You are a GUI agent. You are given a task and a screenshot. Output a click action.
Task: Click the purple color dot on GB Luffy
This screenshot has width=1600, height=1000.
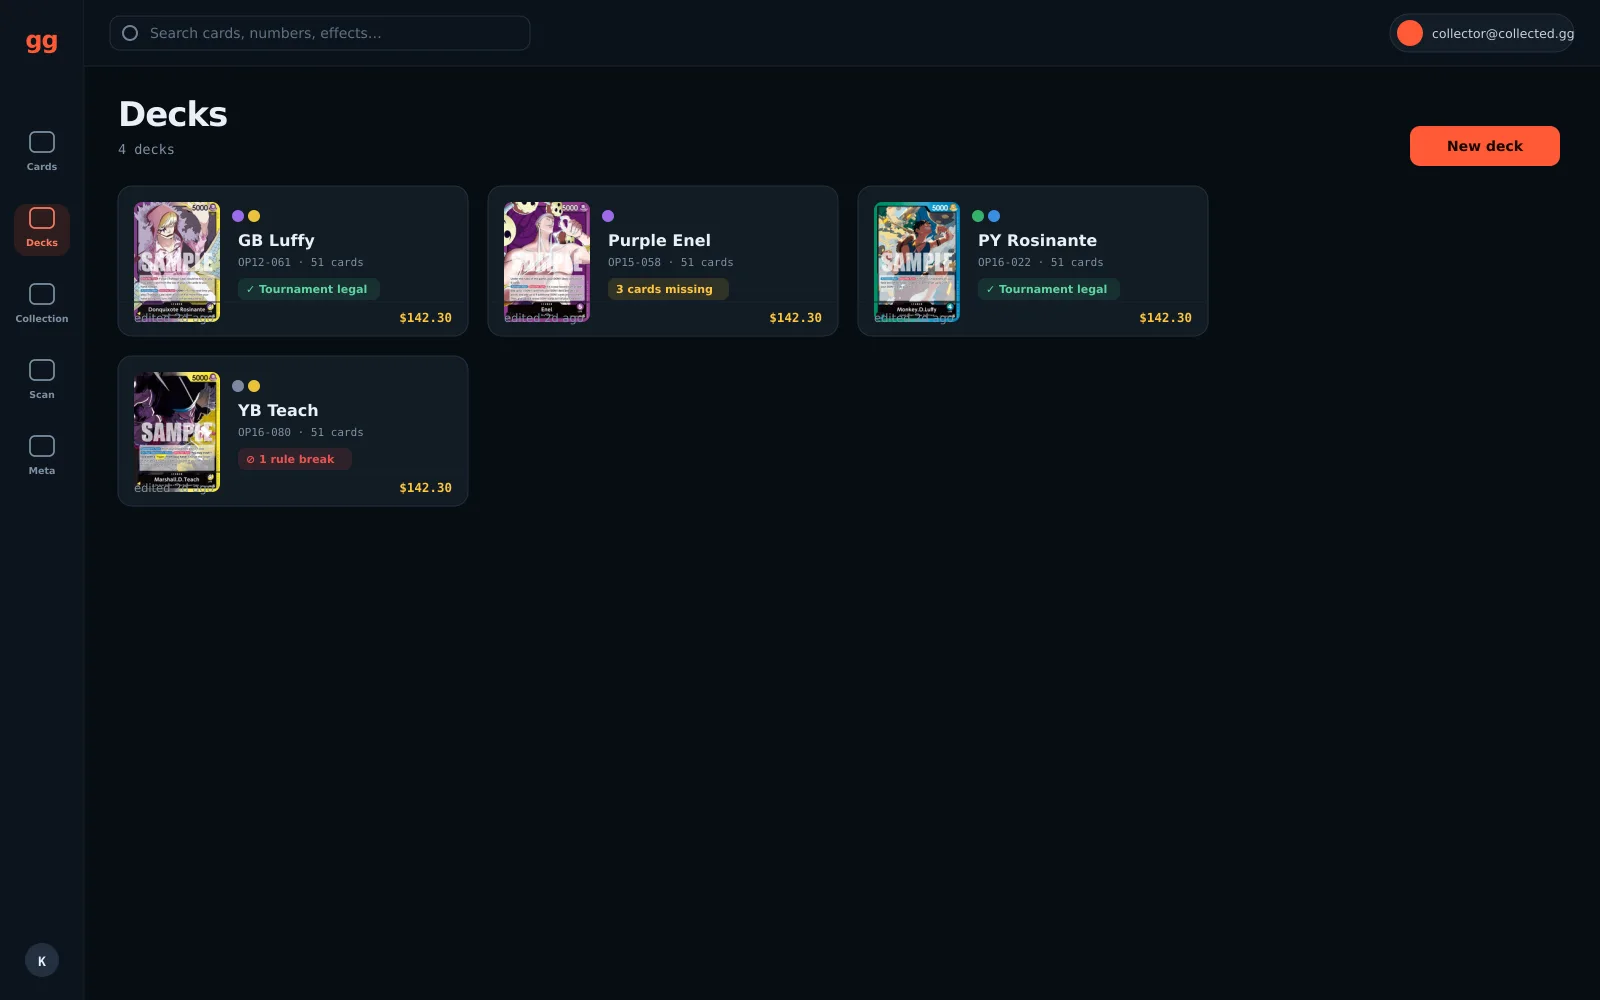(238, 216)
